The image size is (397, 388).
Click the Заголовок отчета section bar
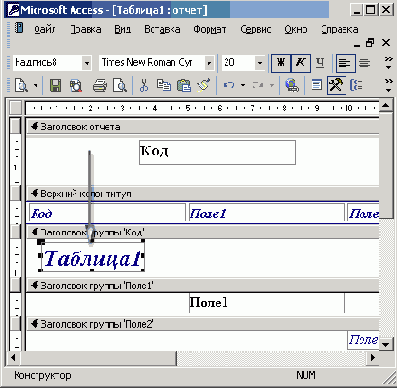click(203, 127)
